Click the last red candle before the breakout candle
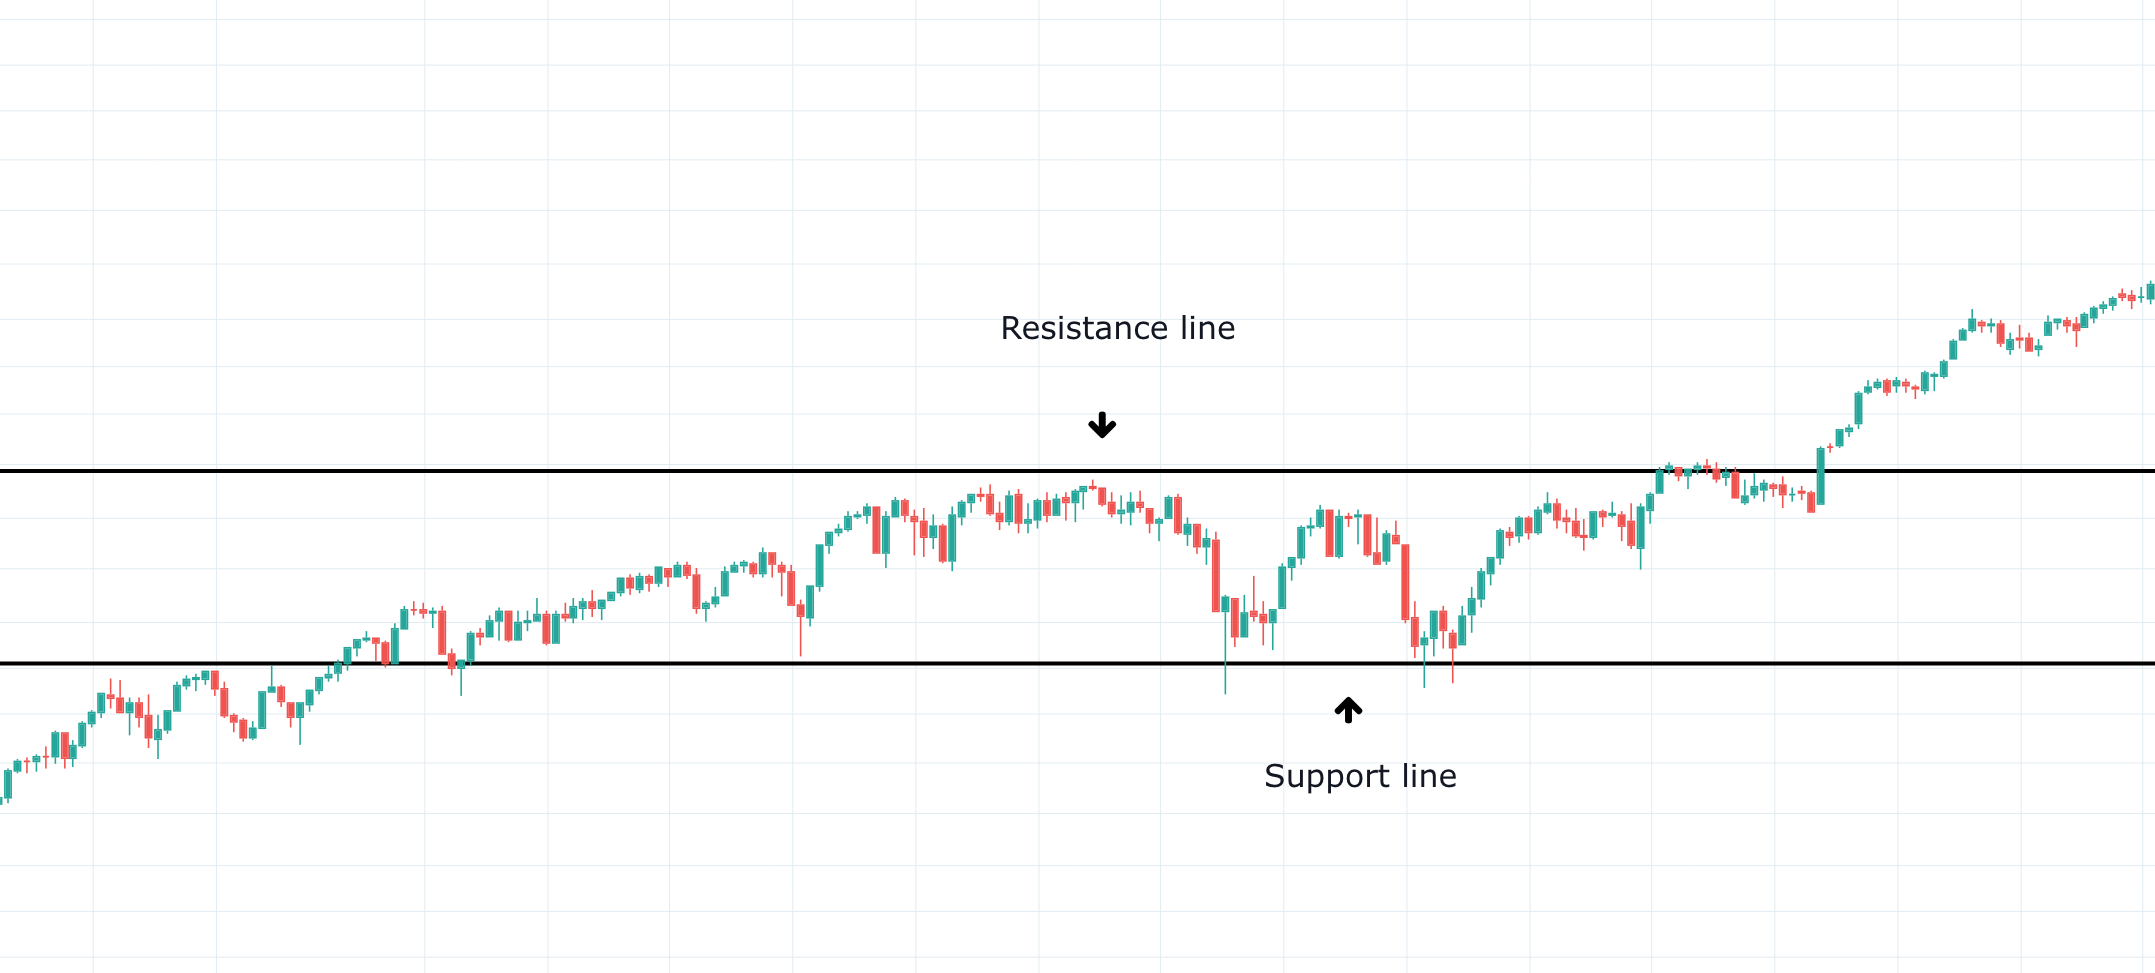This screenshot has width=2155, height=973. [x=1810, y=501]
